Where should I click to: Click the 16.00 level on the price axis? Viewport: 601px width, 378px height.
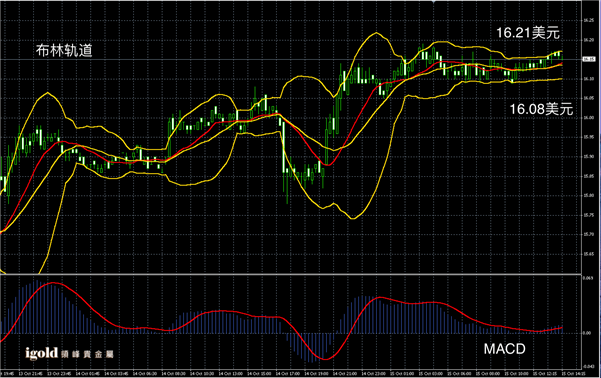tap(588, 118)
